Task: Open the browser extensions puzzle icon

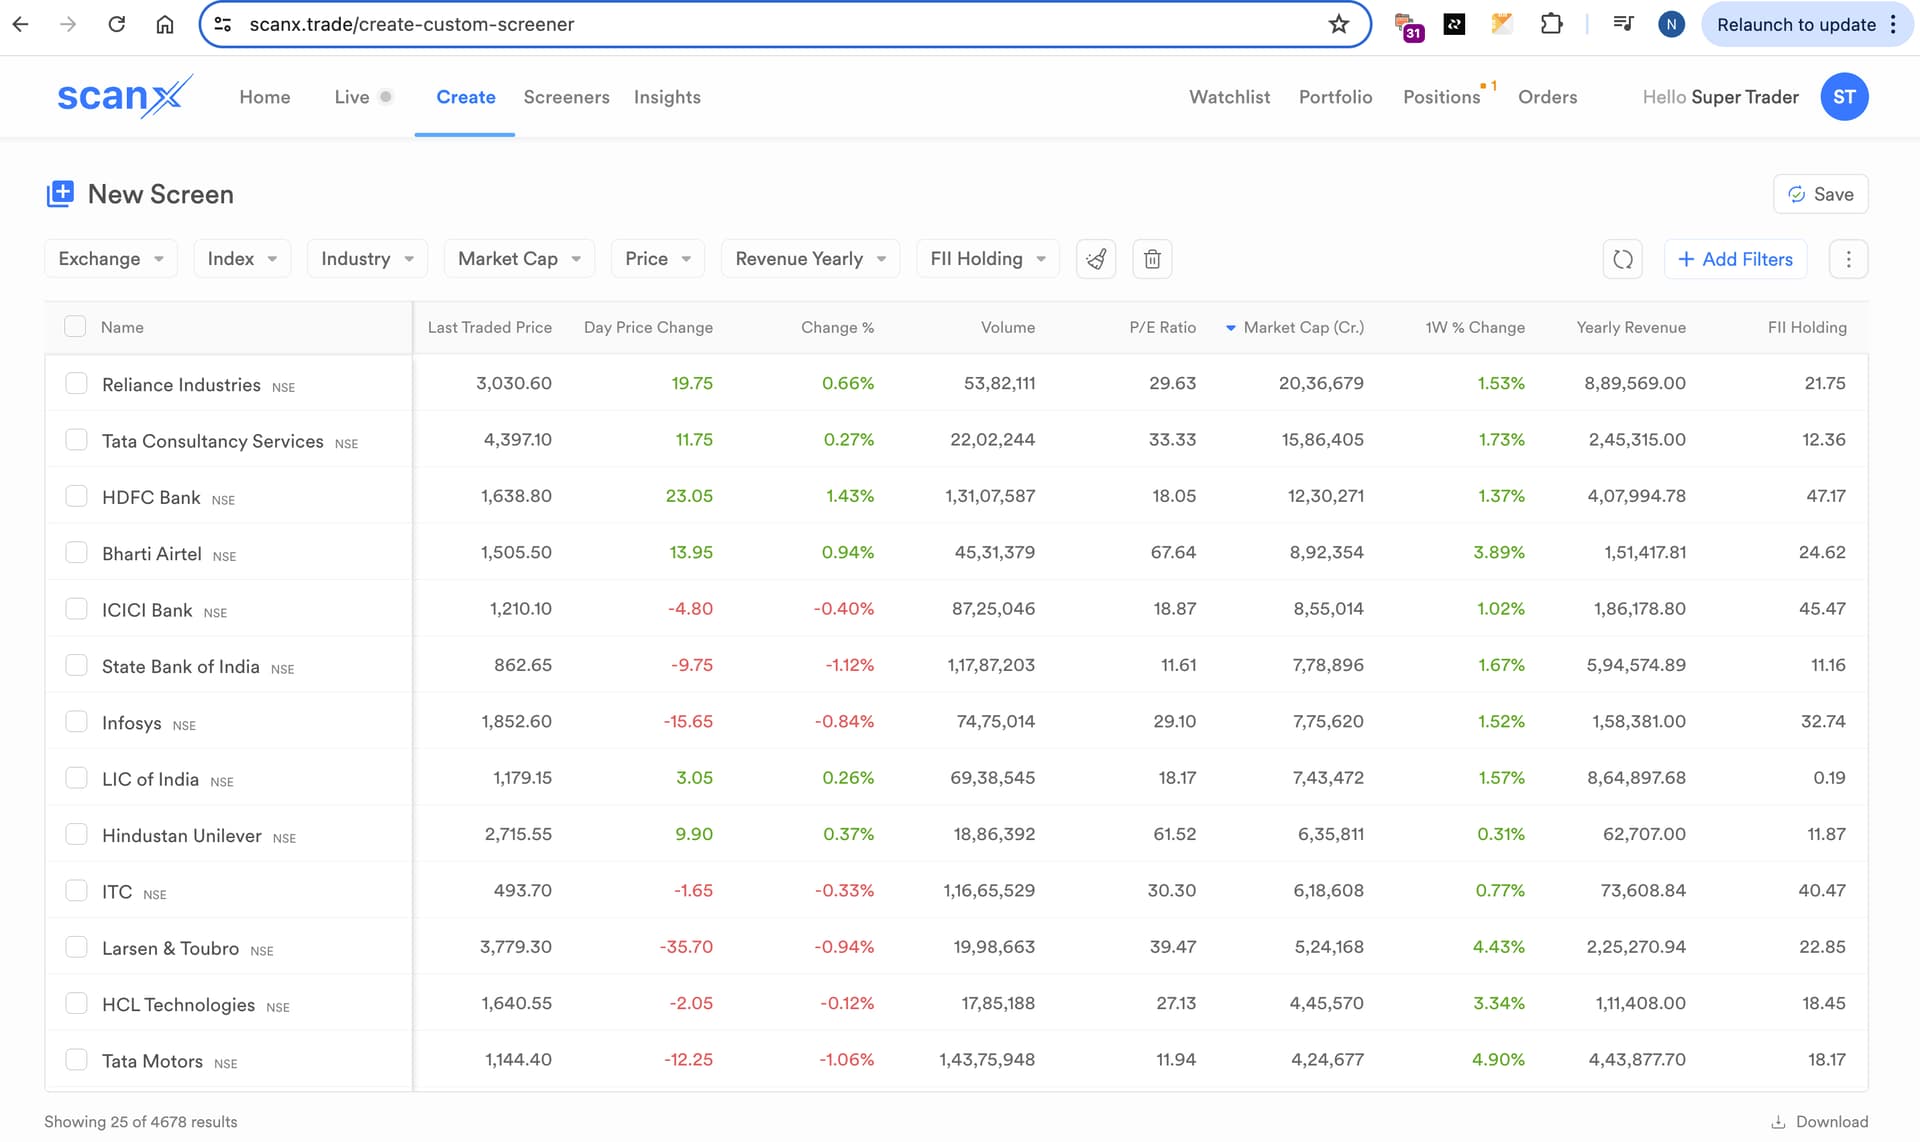Action: pyautogui.click(x=1552, y=24)
